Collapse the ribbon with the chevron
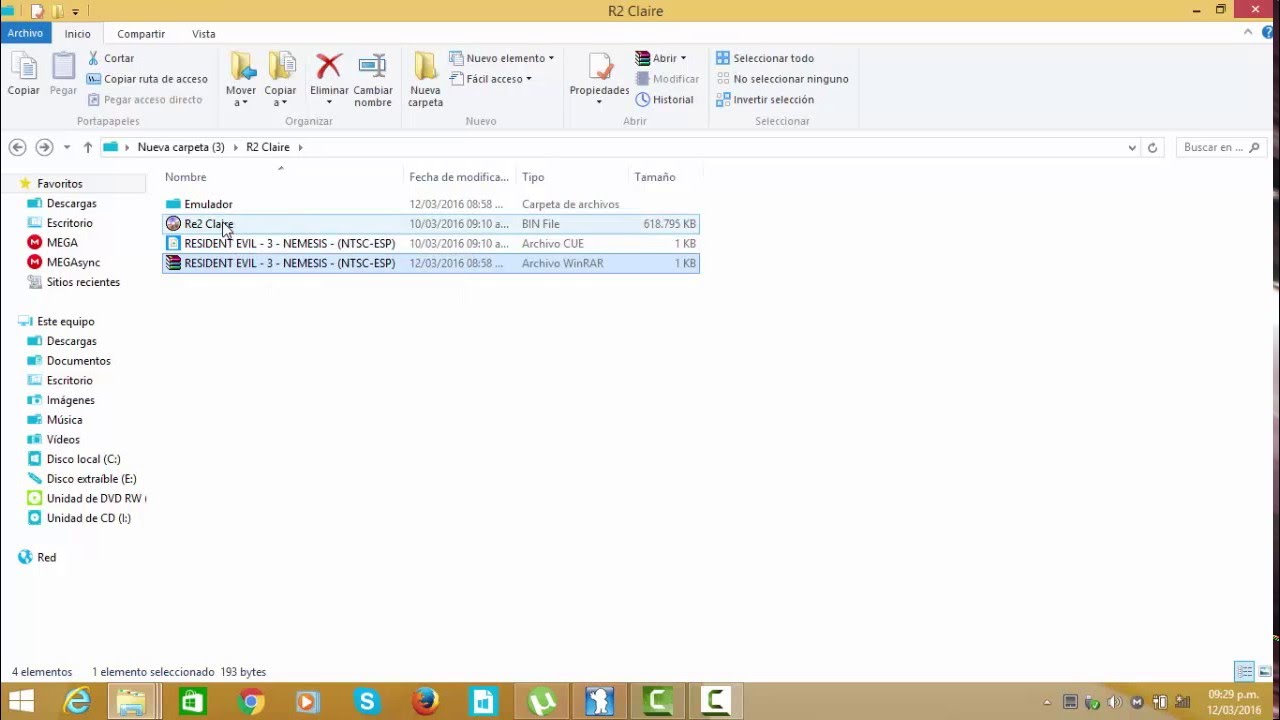This screenshot has width=1280, height=720. tap(1248, 33)
